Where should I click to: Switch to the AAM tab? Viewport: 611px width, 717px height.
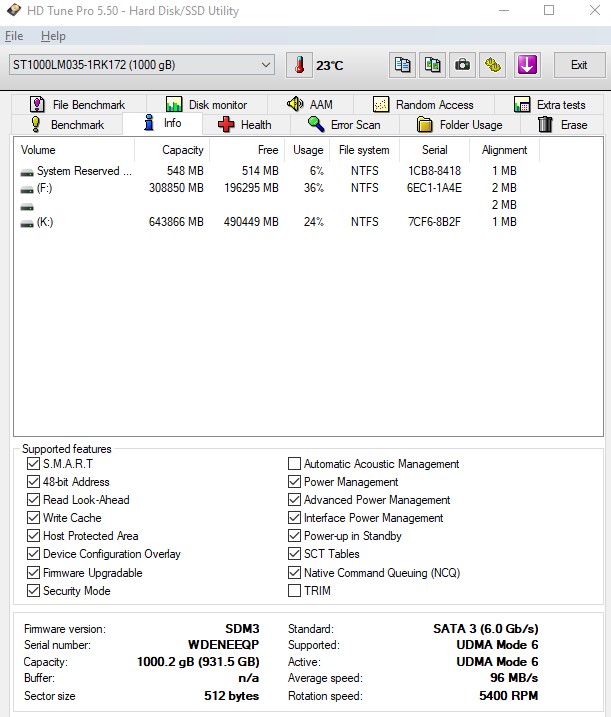(x=310, y=104)
